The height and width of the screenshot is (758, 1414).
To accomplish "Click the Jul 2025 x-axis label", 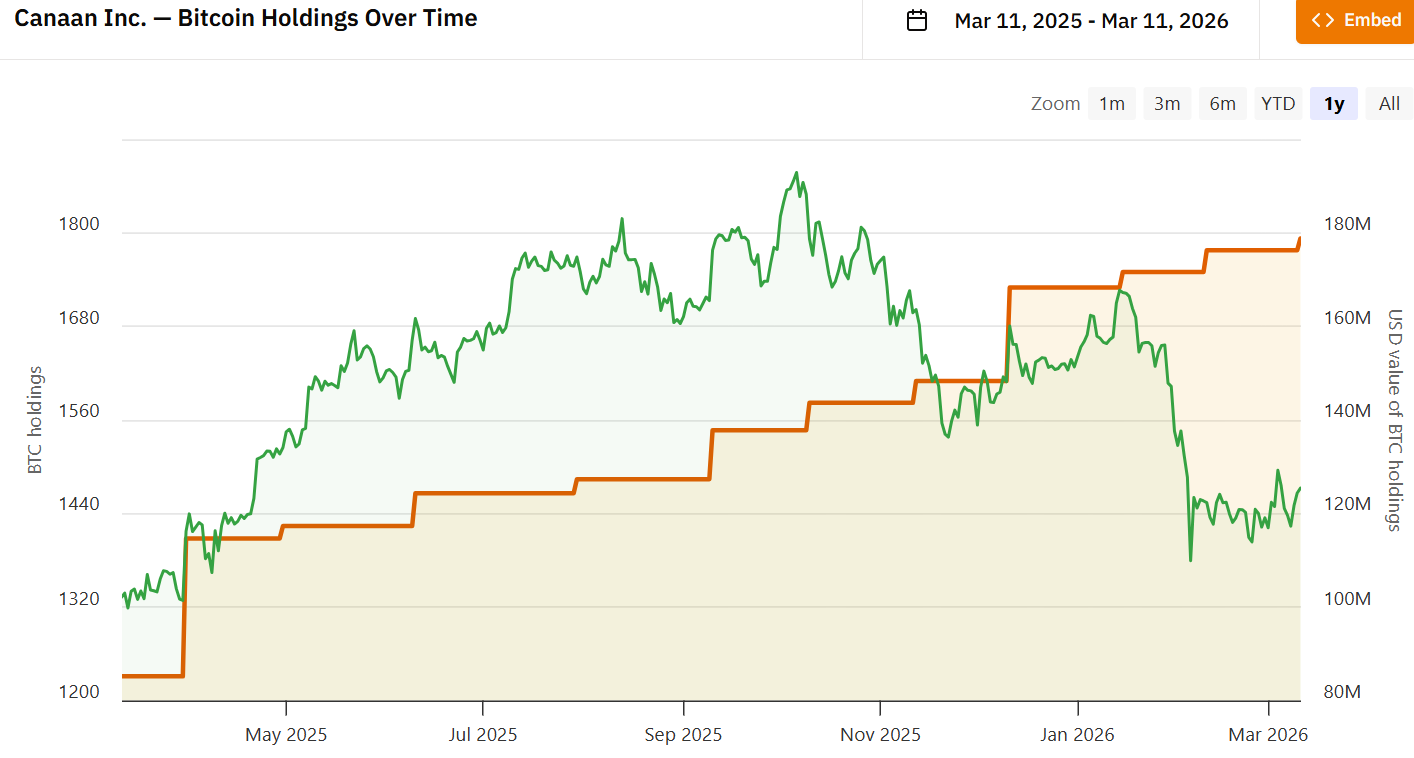I will 483,735.
